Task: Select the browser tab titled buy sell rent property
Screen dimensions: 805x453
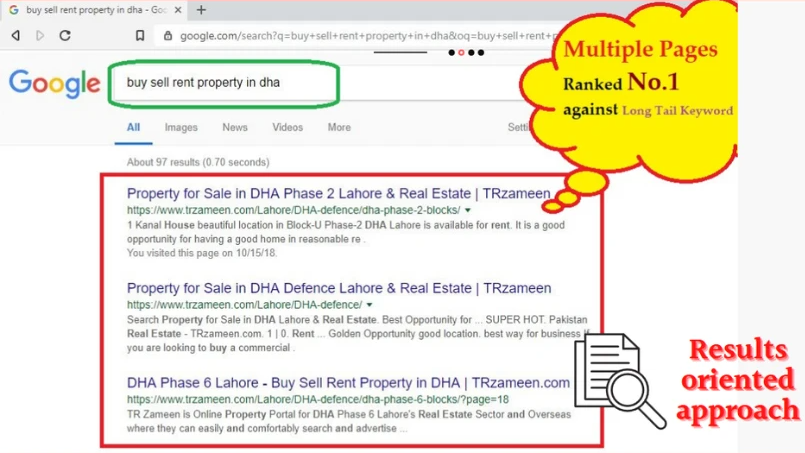Action: pyautogui.click(x=95, y=10)
